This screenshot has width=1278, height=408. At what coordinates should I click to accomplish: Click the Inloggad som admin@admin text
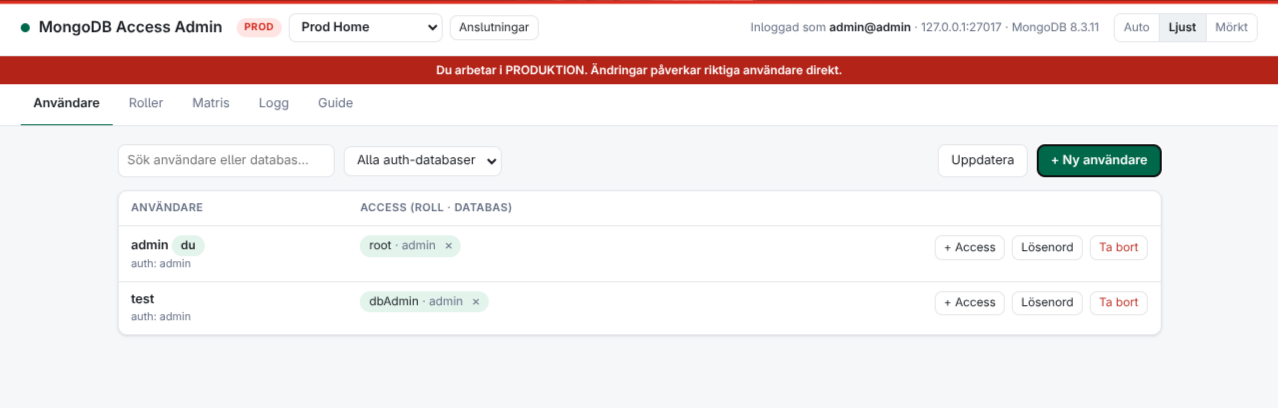click(830, 28)
